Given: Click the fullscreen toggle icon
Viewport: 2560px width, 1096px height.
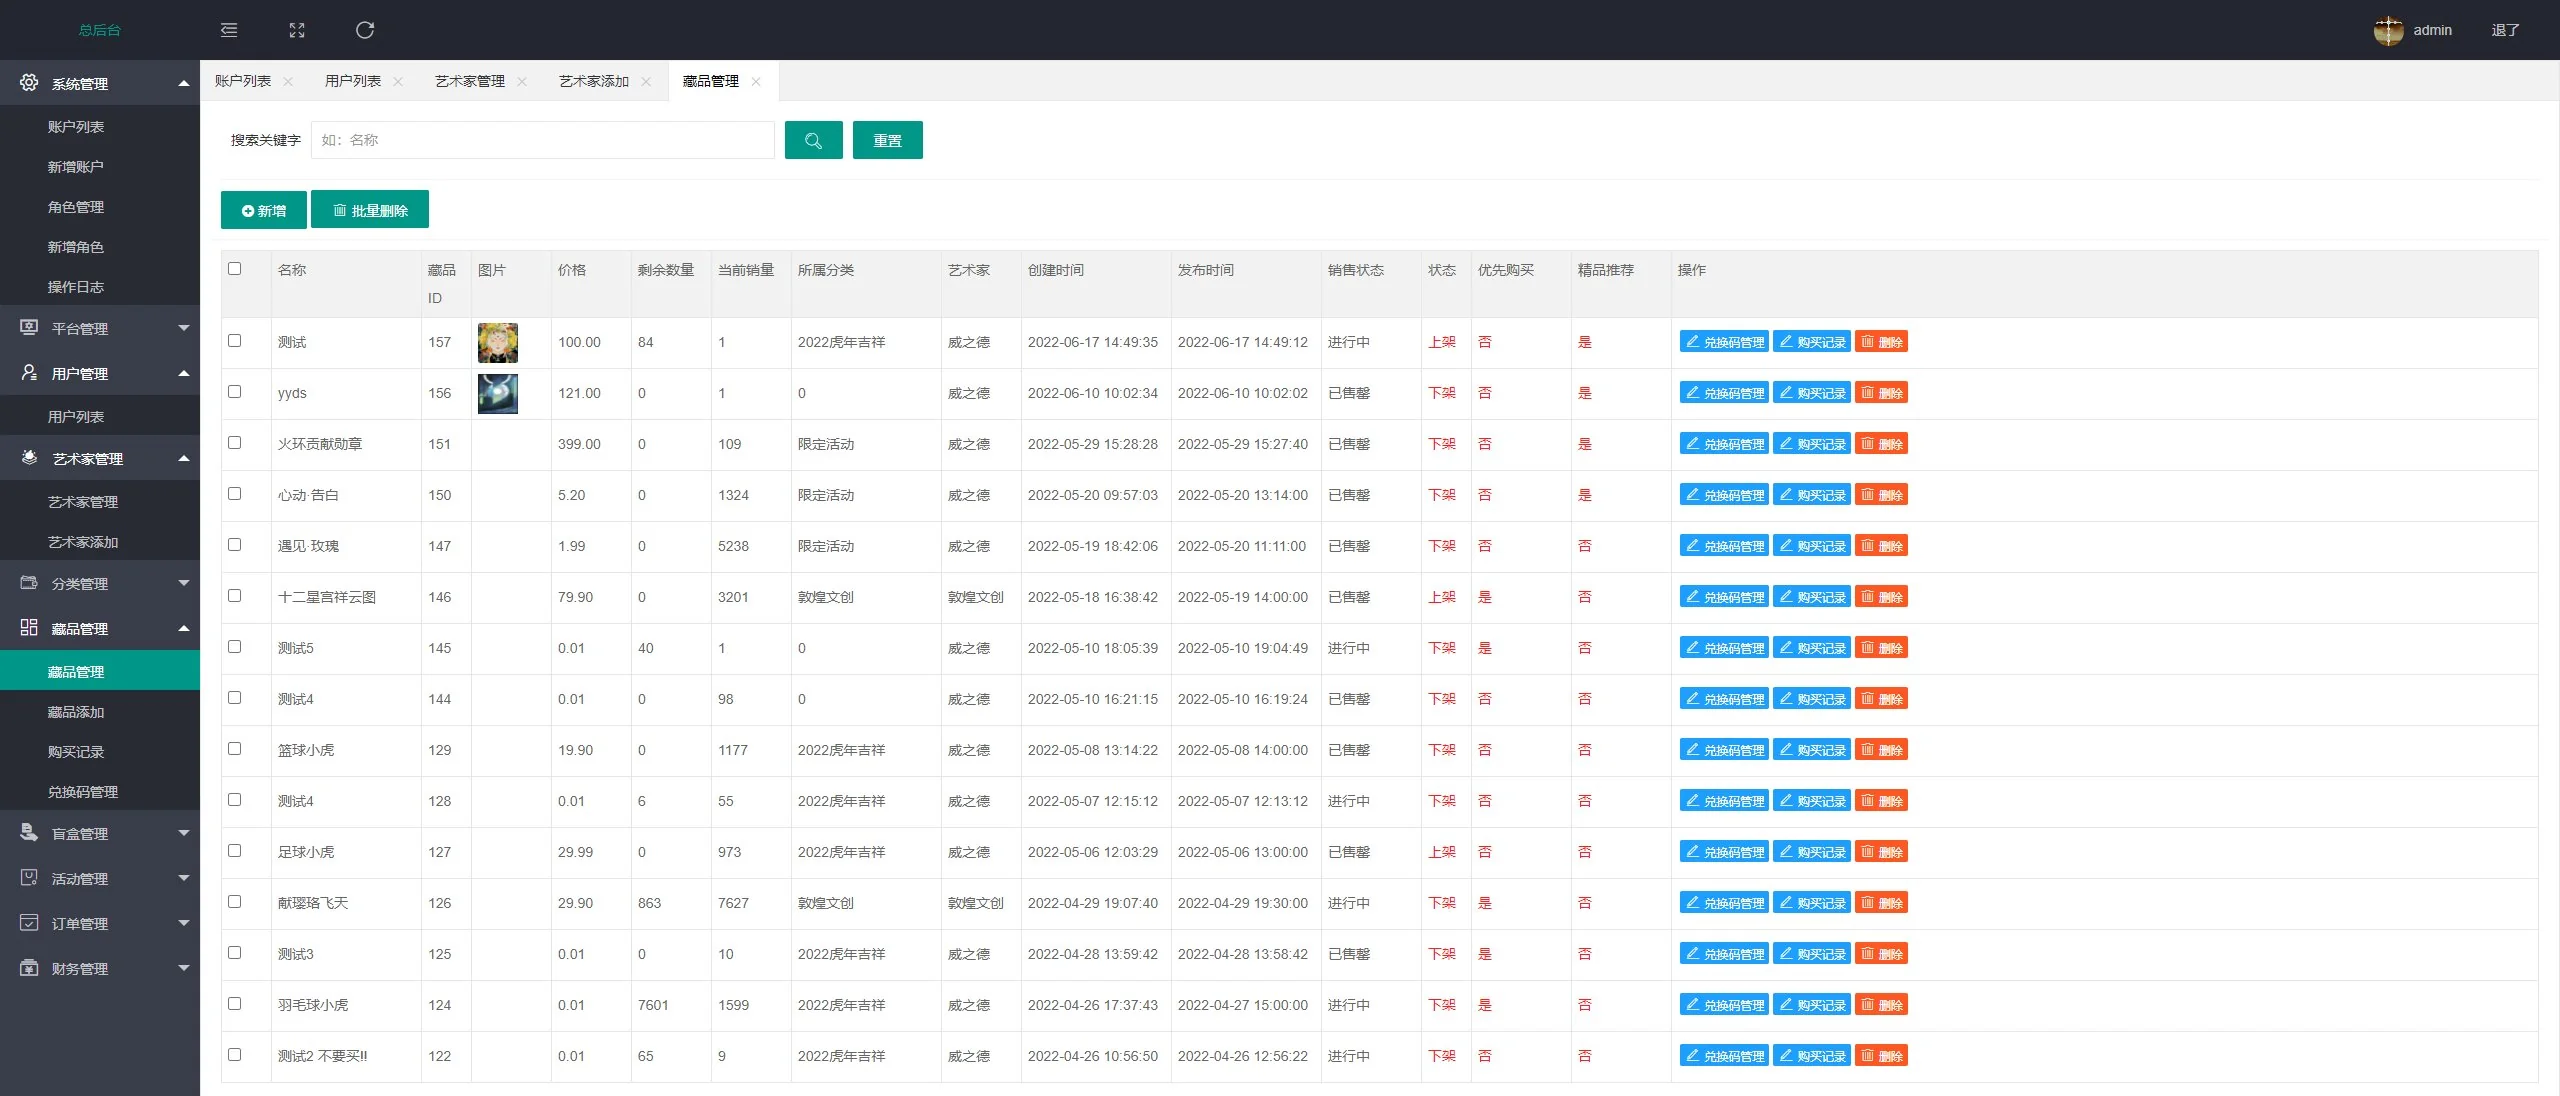Looking at the screenshot, I should coord(297,30).
